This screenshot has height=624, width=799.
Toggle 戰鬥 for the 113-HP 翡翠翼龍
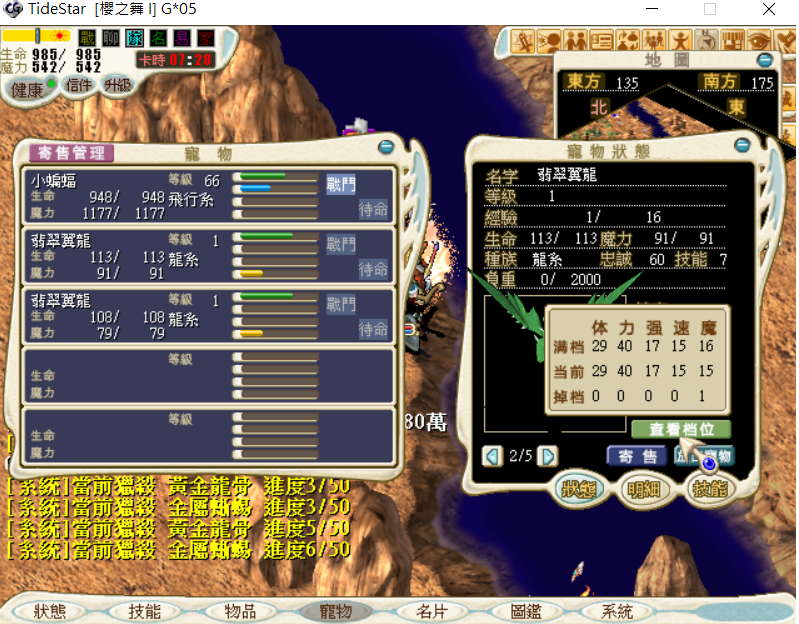(x=341, y=244)
